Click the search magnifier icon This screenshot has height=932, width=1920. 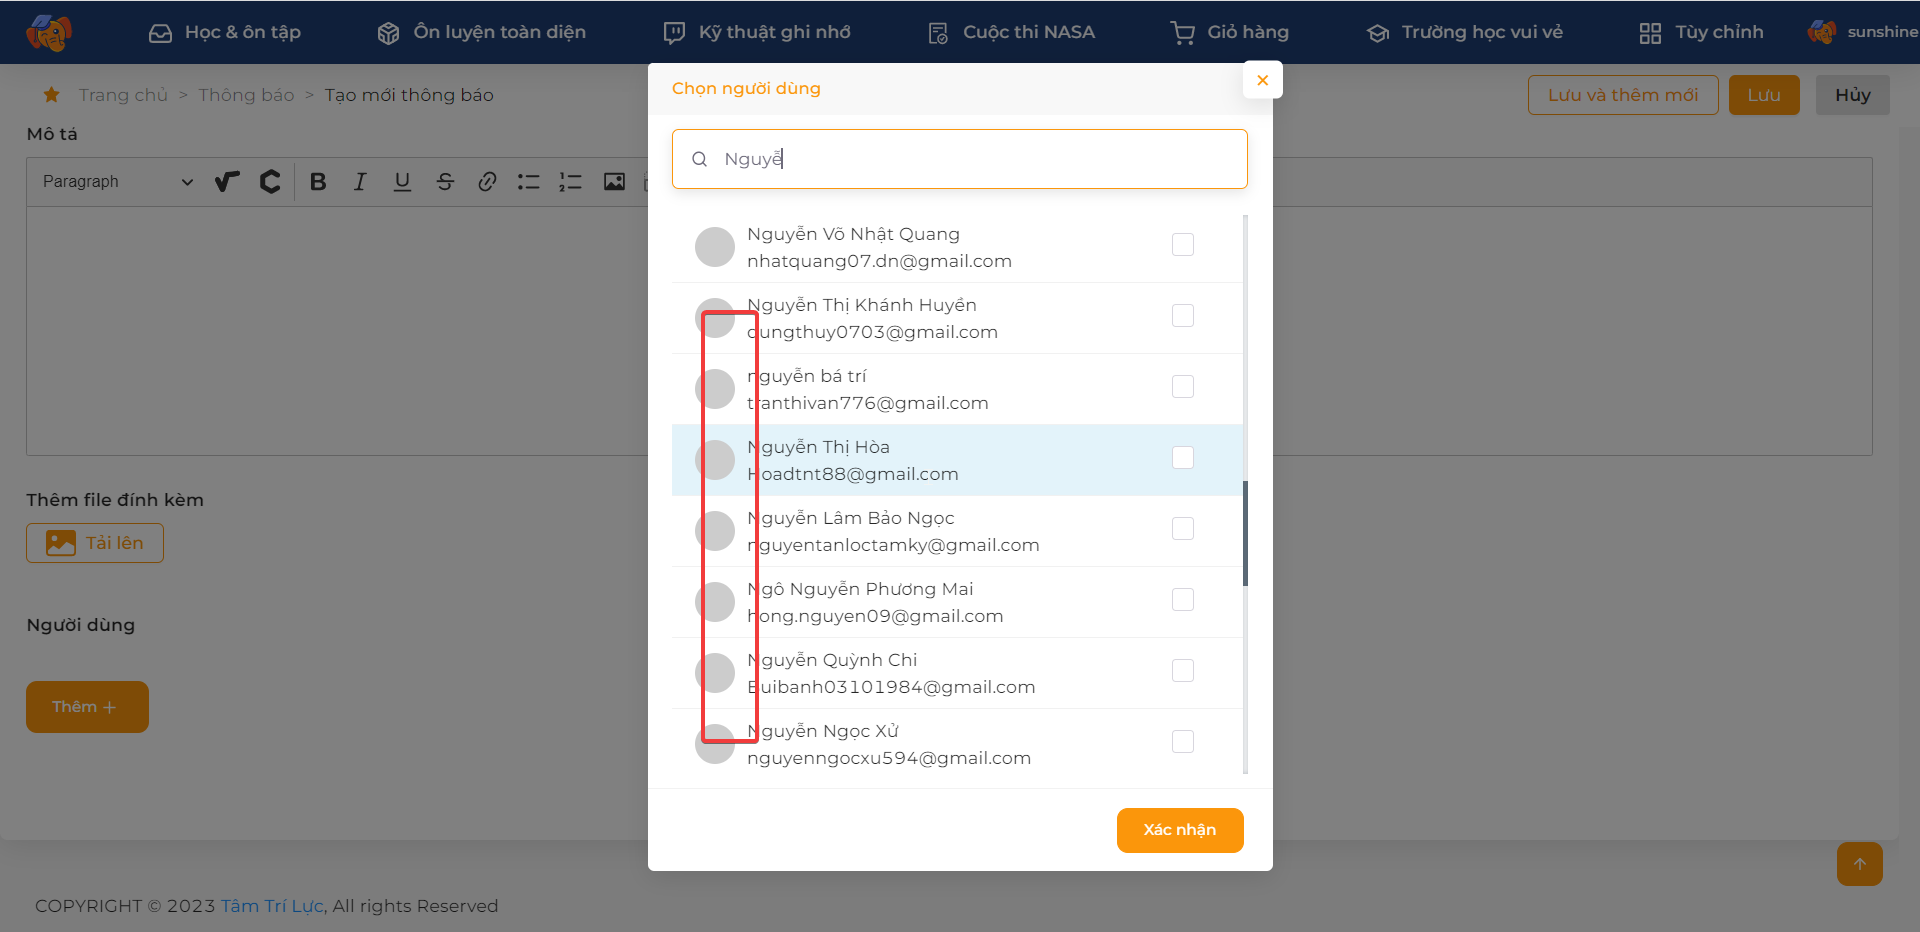pos(700,159)
